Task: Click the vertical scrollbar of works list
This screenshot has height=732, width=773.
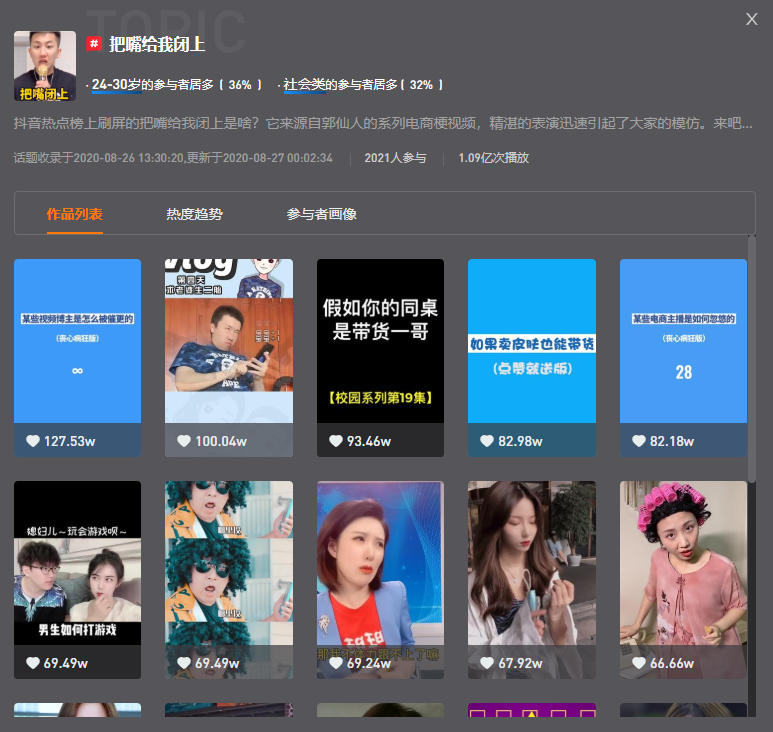Action: (x=752, y=360)
